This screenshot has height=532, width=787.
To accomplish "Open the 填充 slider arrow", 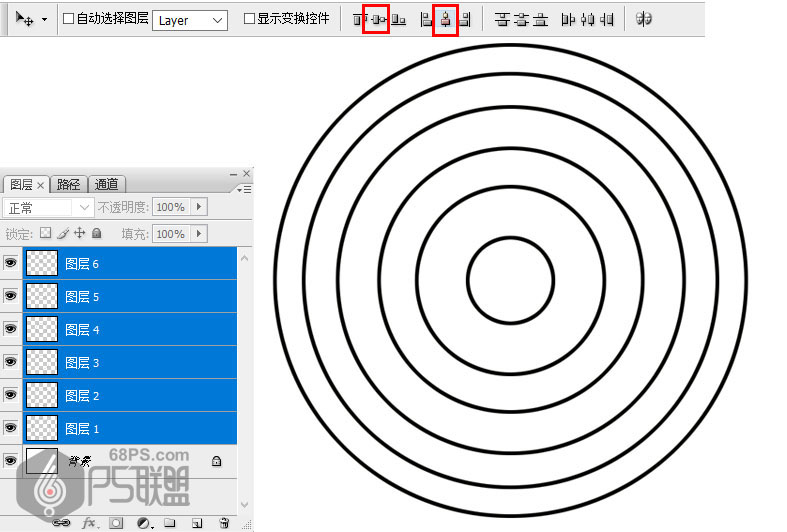I will tap(199, 234).
